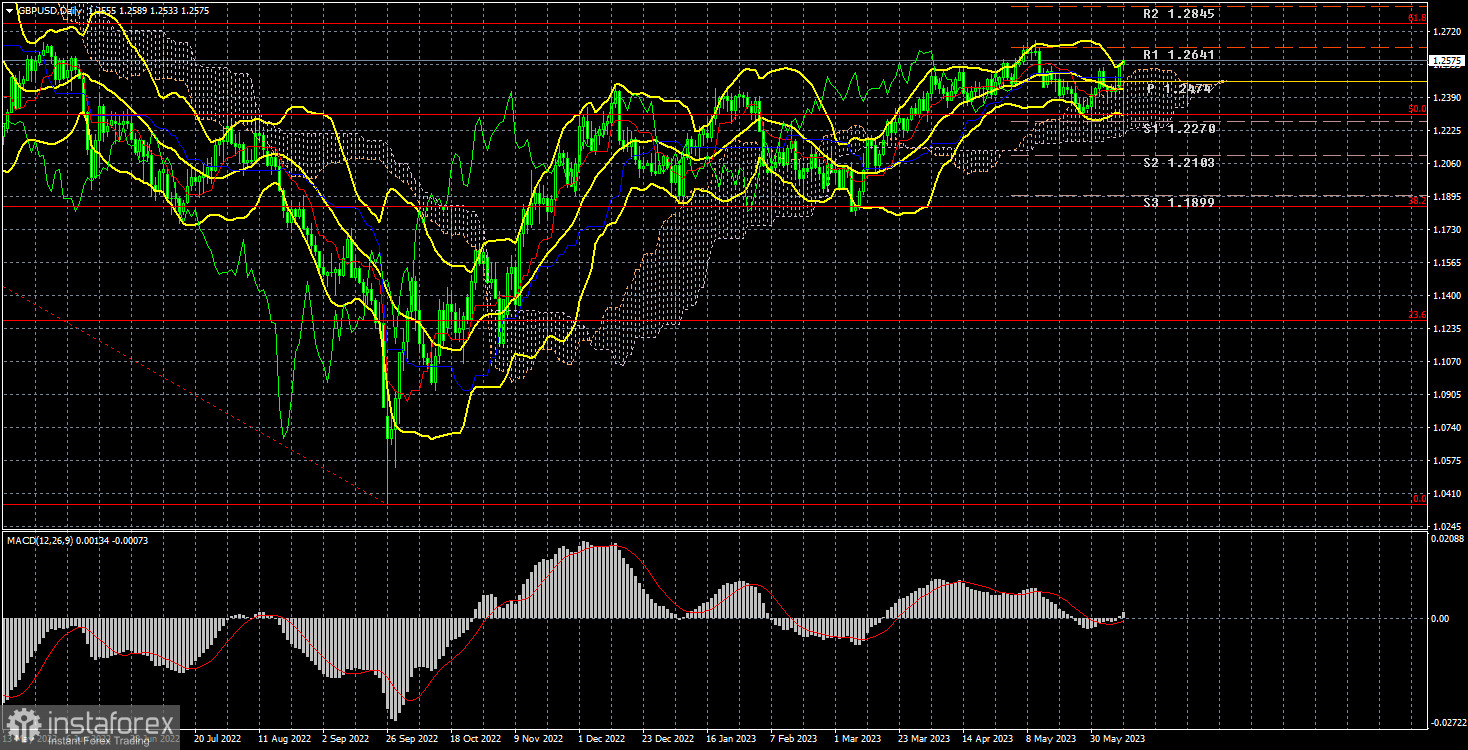Click the 1.0740 price scale value
Image resolution: width=1468 pixels, height=750 pixels.
pos(1447,428)
